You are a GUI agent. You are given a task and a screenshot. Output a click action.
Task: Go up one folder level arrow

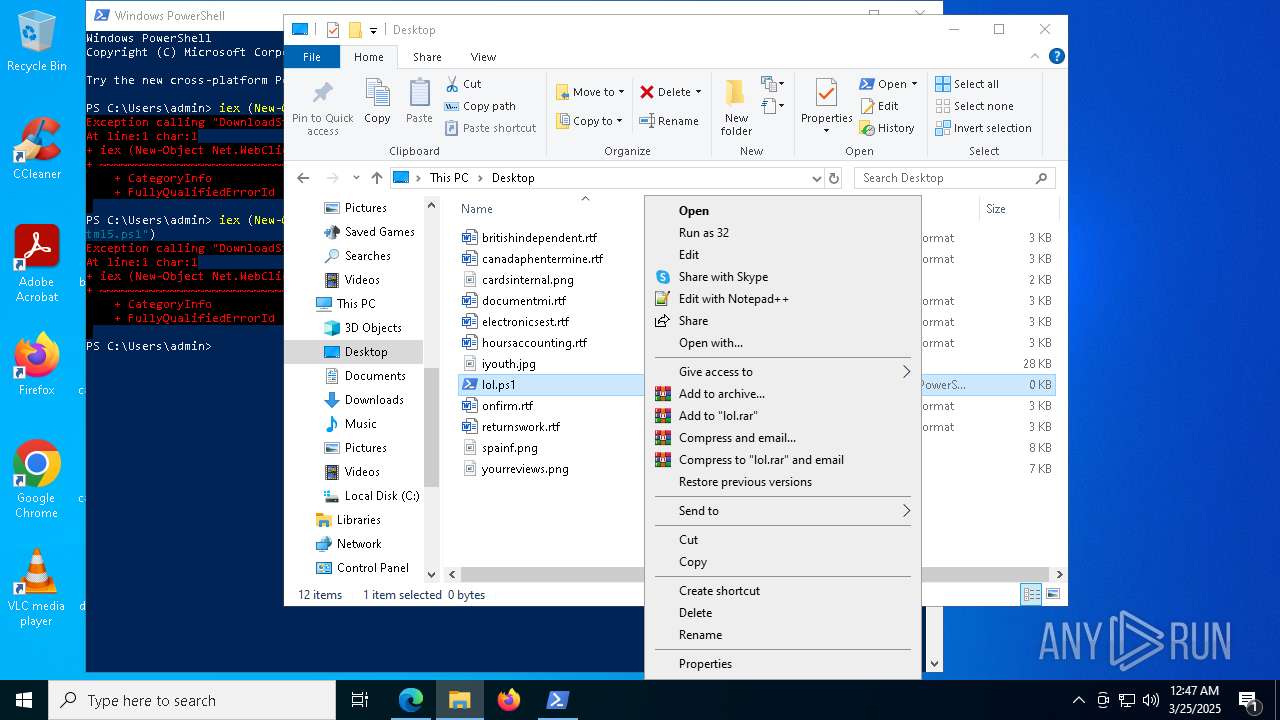tap(377, 178)
